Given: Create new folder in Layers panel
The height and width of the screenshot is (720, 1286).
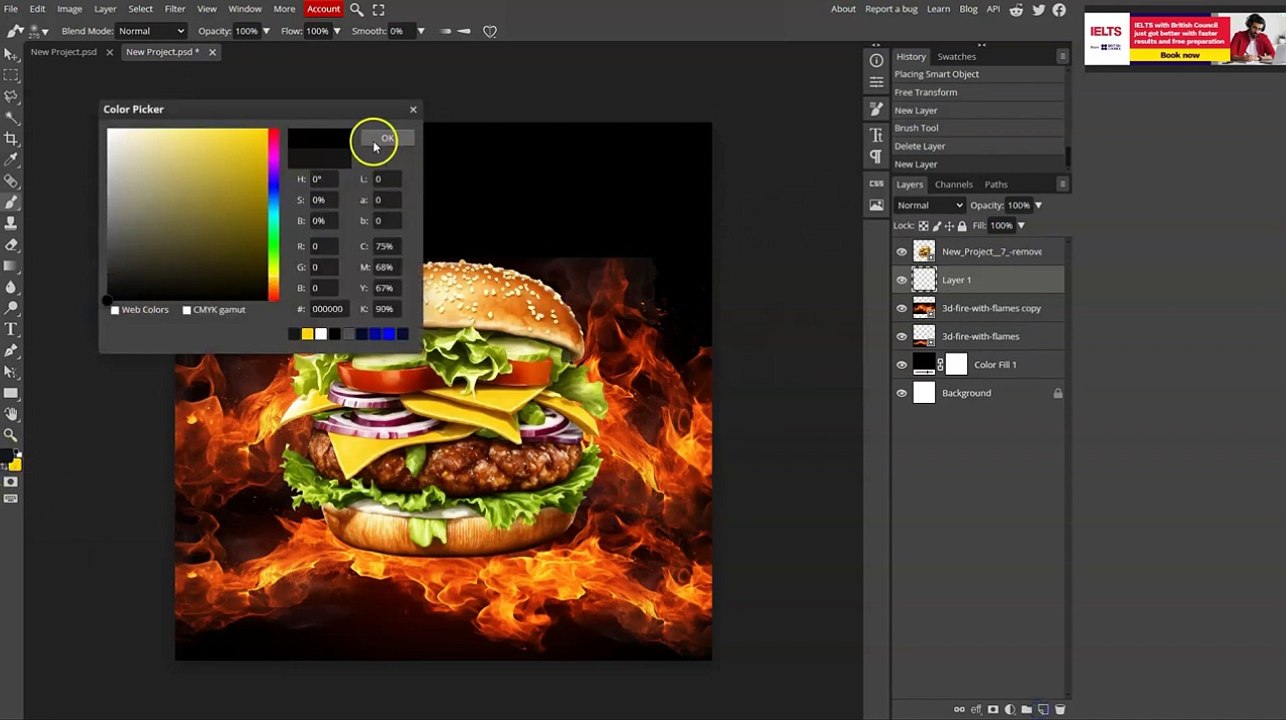Looking at the screenshot, I should pyautogui.click(x=1026, y=709).
